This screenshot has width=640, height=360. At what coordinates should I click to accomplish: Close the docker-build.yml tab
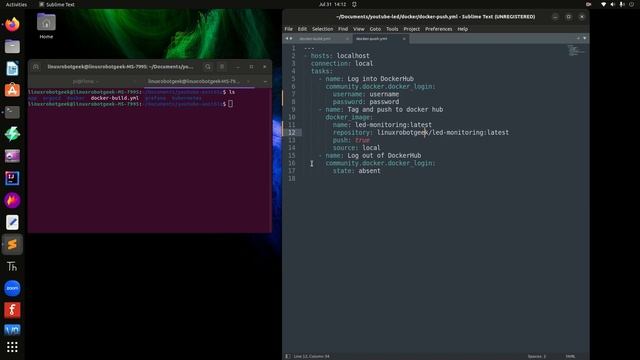(x=347, y=39)
